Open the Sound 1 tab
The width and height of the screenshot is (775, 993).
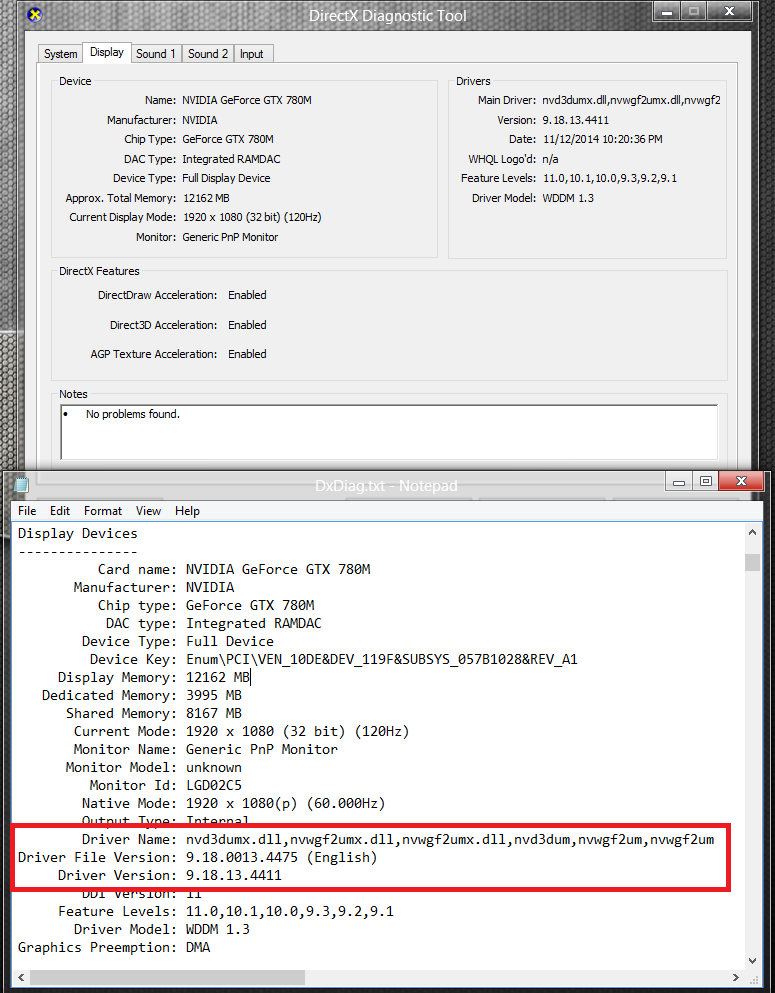click(x=156, y=54)
